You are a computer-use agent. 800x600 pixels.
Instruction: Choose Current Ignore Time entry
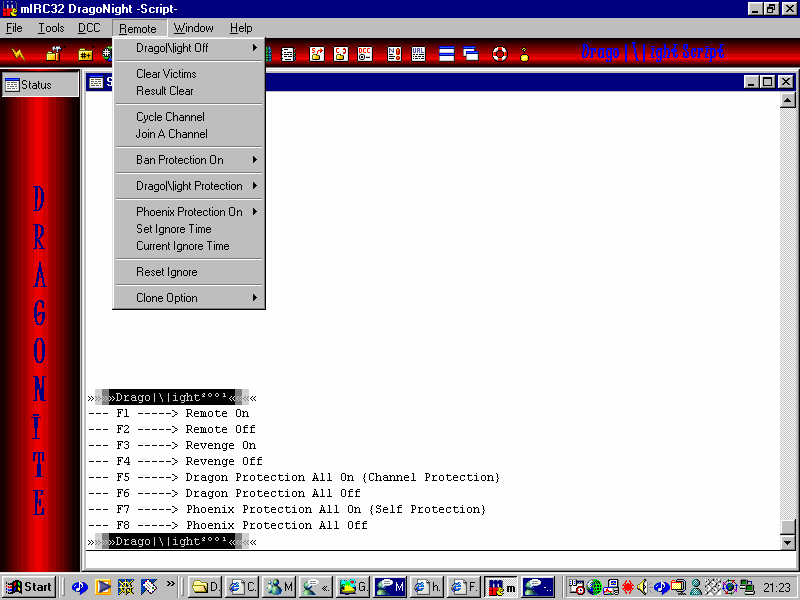click(x=189, y=246)
